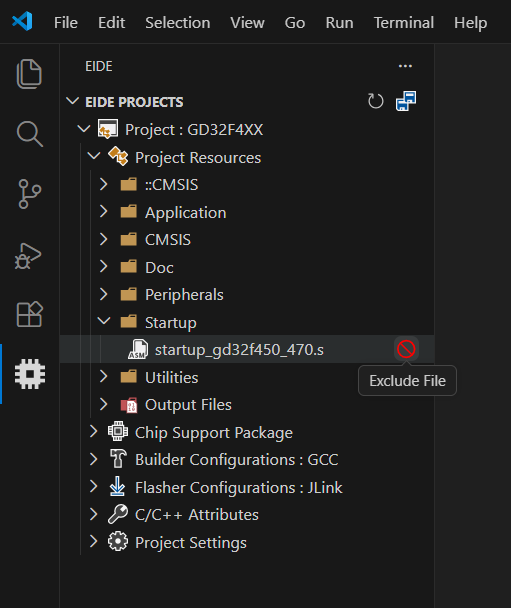This screenshot has width=511, height=608.
Task: Click the ASM file icon of startup file
Action: pyautogui.click(x=138, y=349)
